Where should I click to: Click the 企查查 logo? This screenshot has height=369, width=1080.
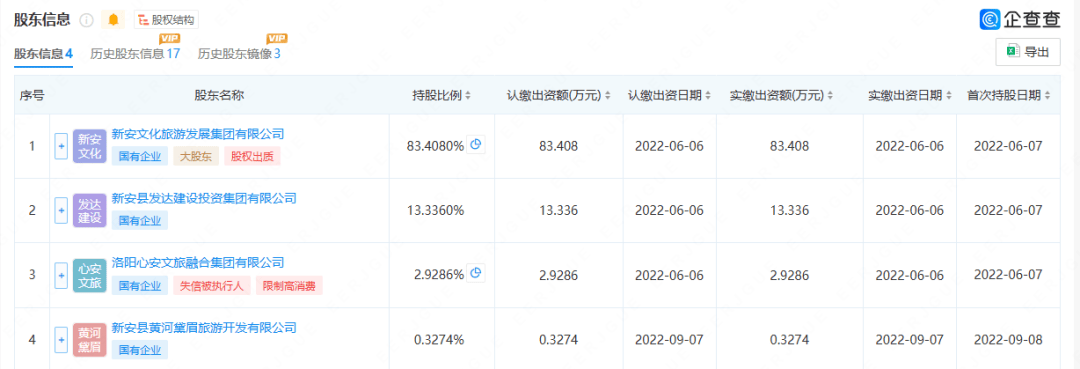point(1020,19)
